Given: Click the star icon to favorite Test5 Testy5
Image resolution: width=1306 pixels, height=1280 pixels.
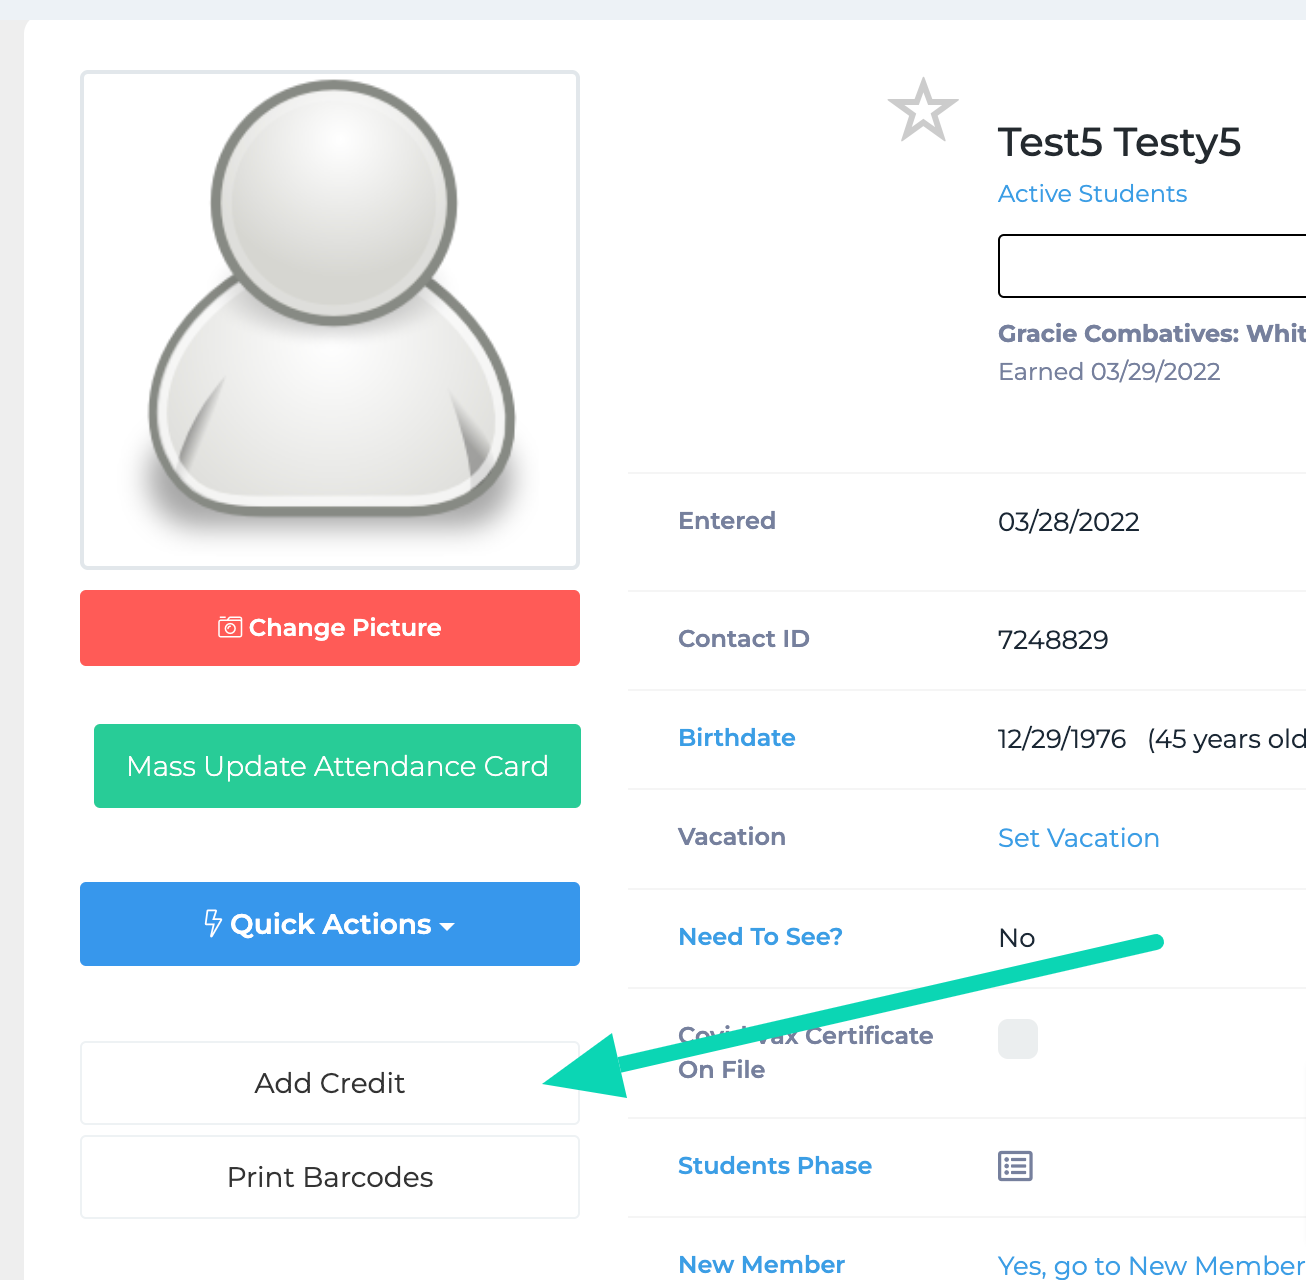Looking at the screenshot, I should click(x=922, y=110).
